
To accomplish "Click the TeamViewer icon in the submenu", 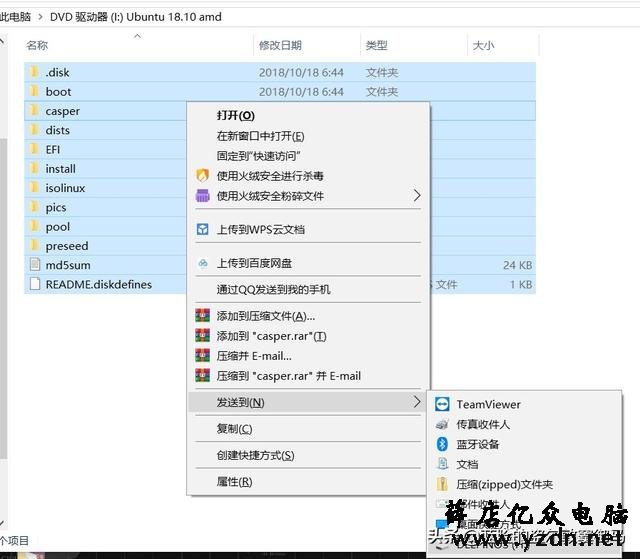I will [x=442, y=404].
